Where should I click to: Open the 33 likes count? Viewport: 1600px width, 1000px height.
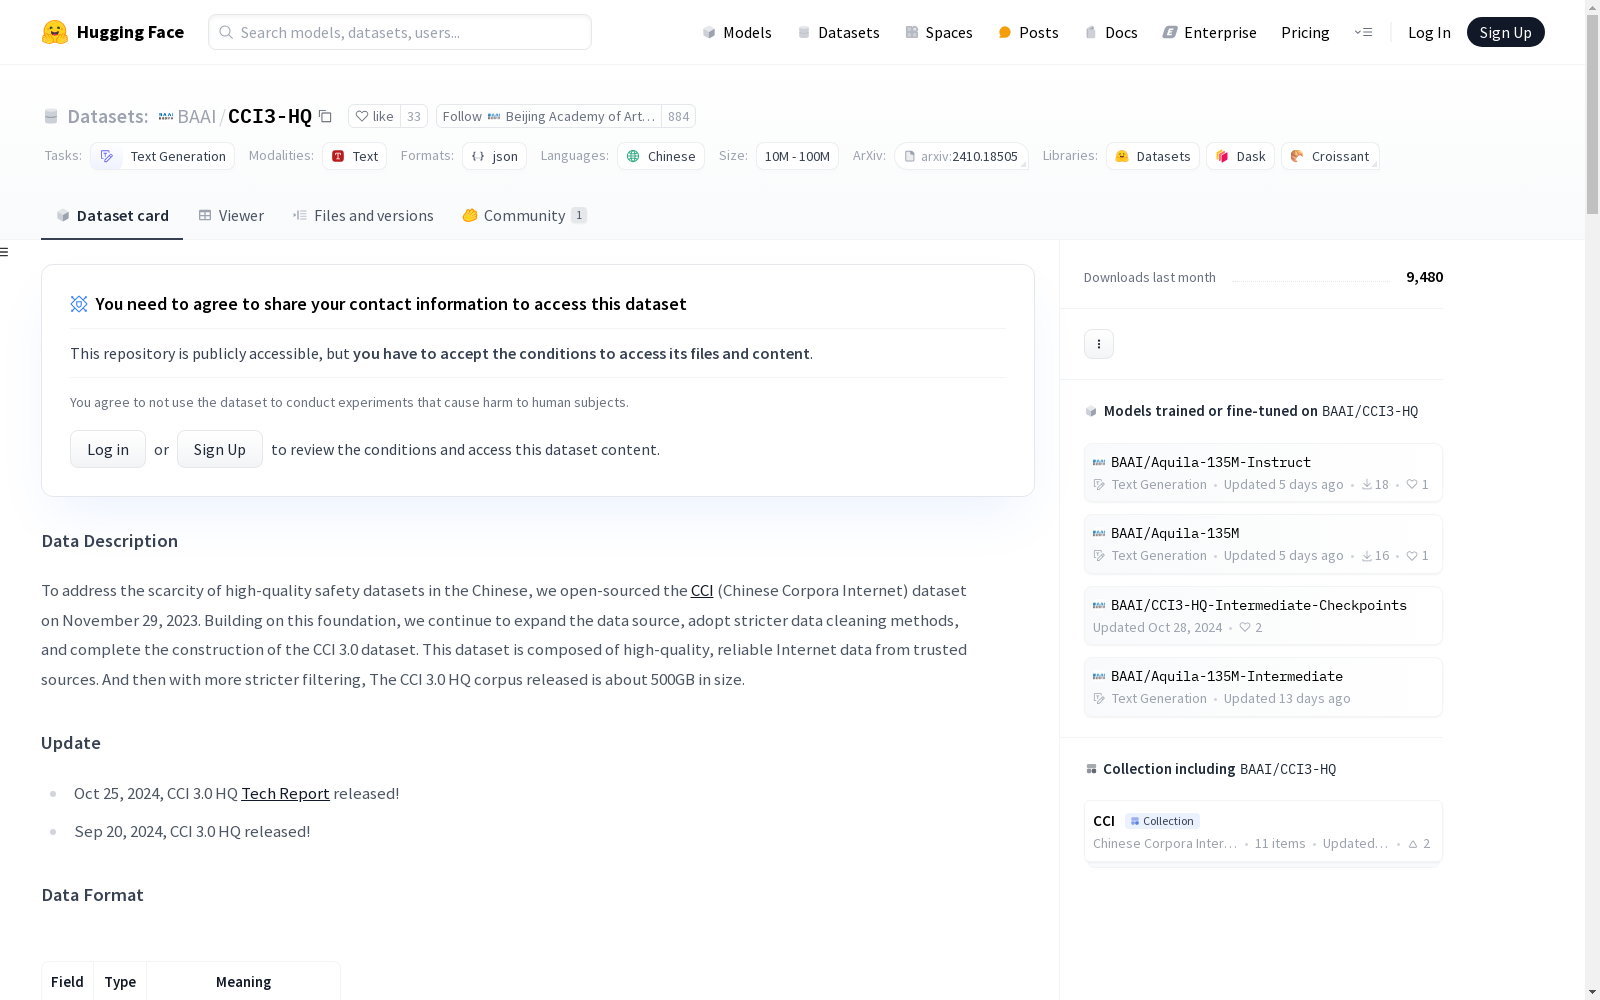(x=414, y=116)
